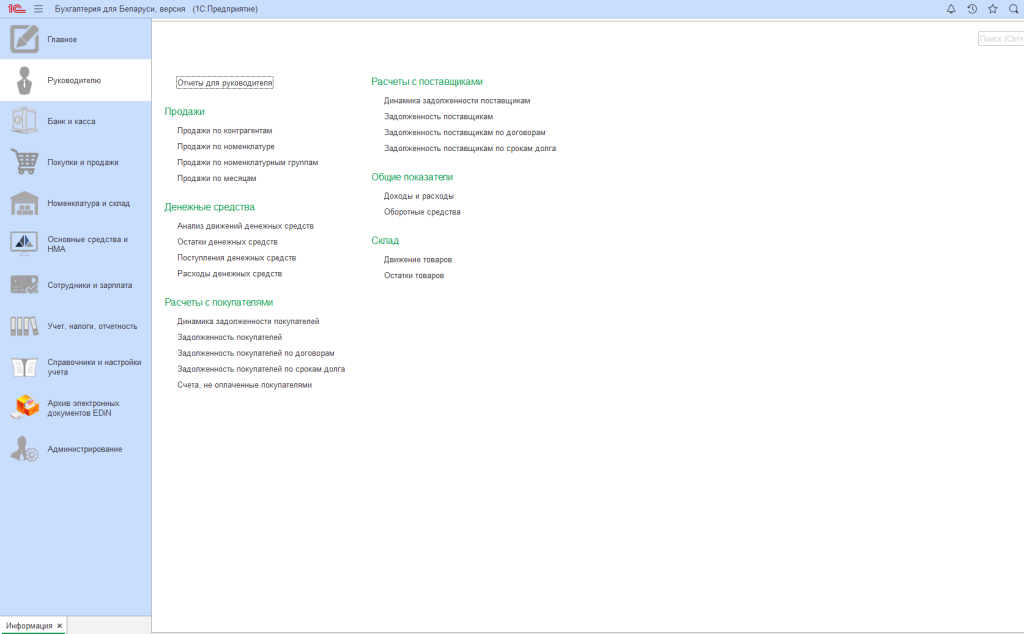Click the 1C logo icon
1024x634 pixels.
(15, 8)
